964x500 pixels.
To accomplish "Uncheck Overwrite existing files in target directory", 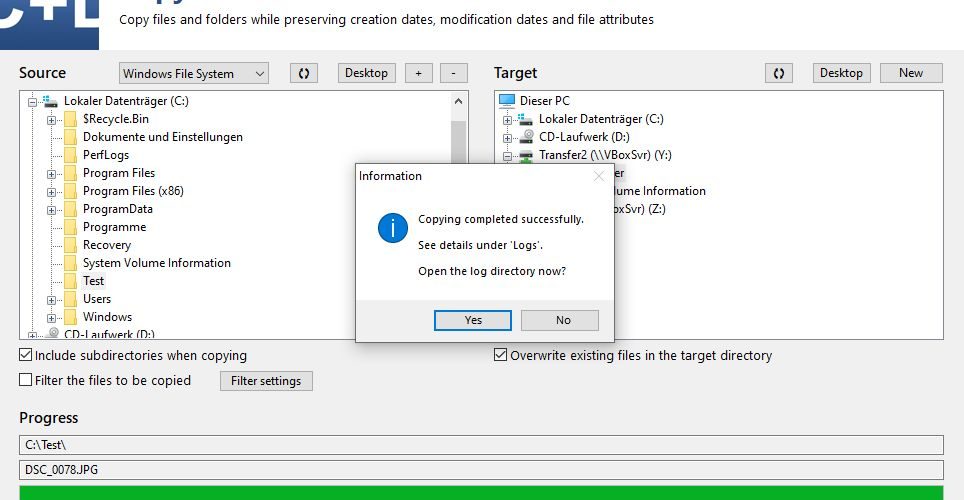I will click(x=500, y=355).
